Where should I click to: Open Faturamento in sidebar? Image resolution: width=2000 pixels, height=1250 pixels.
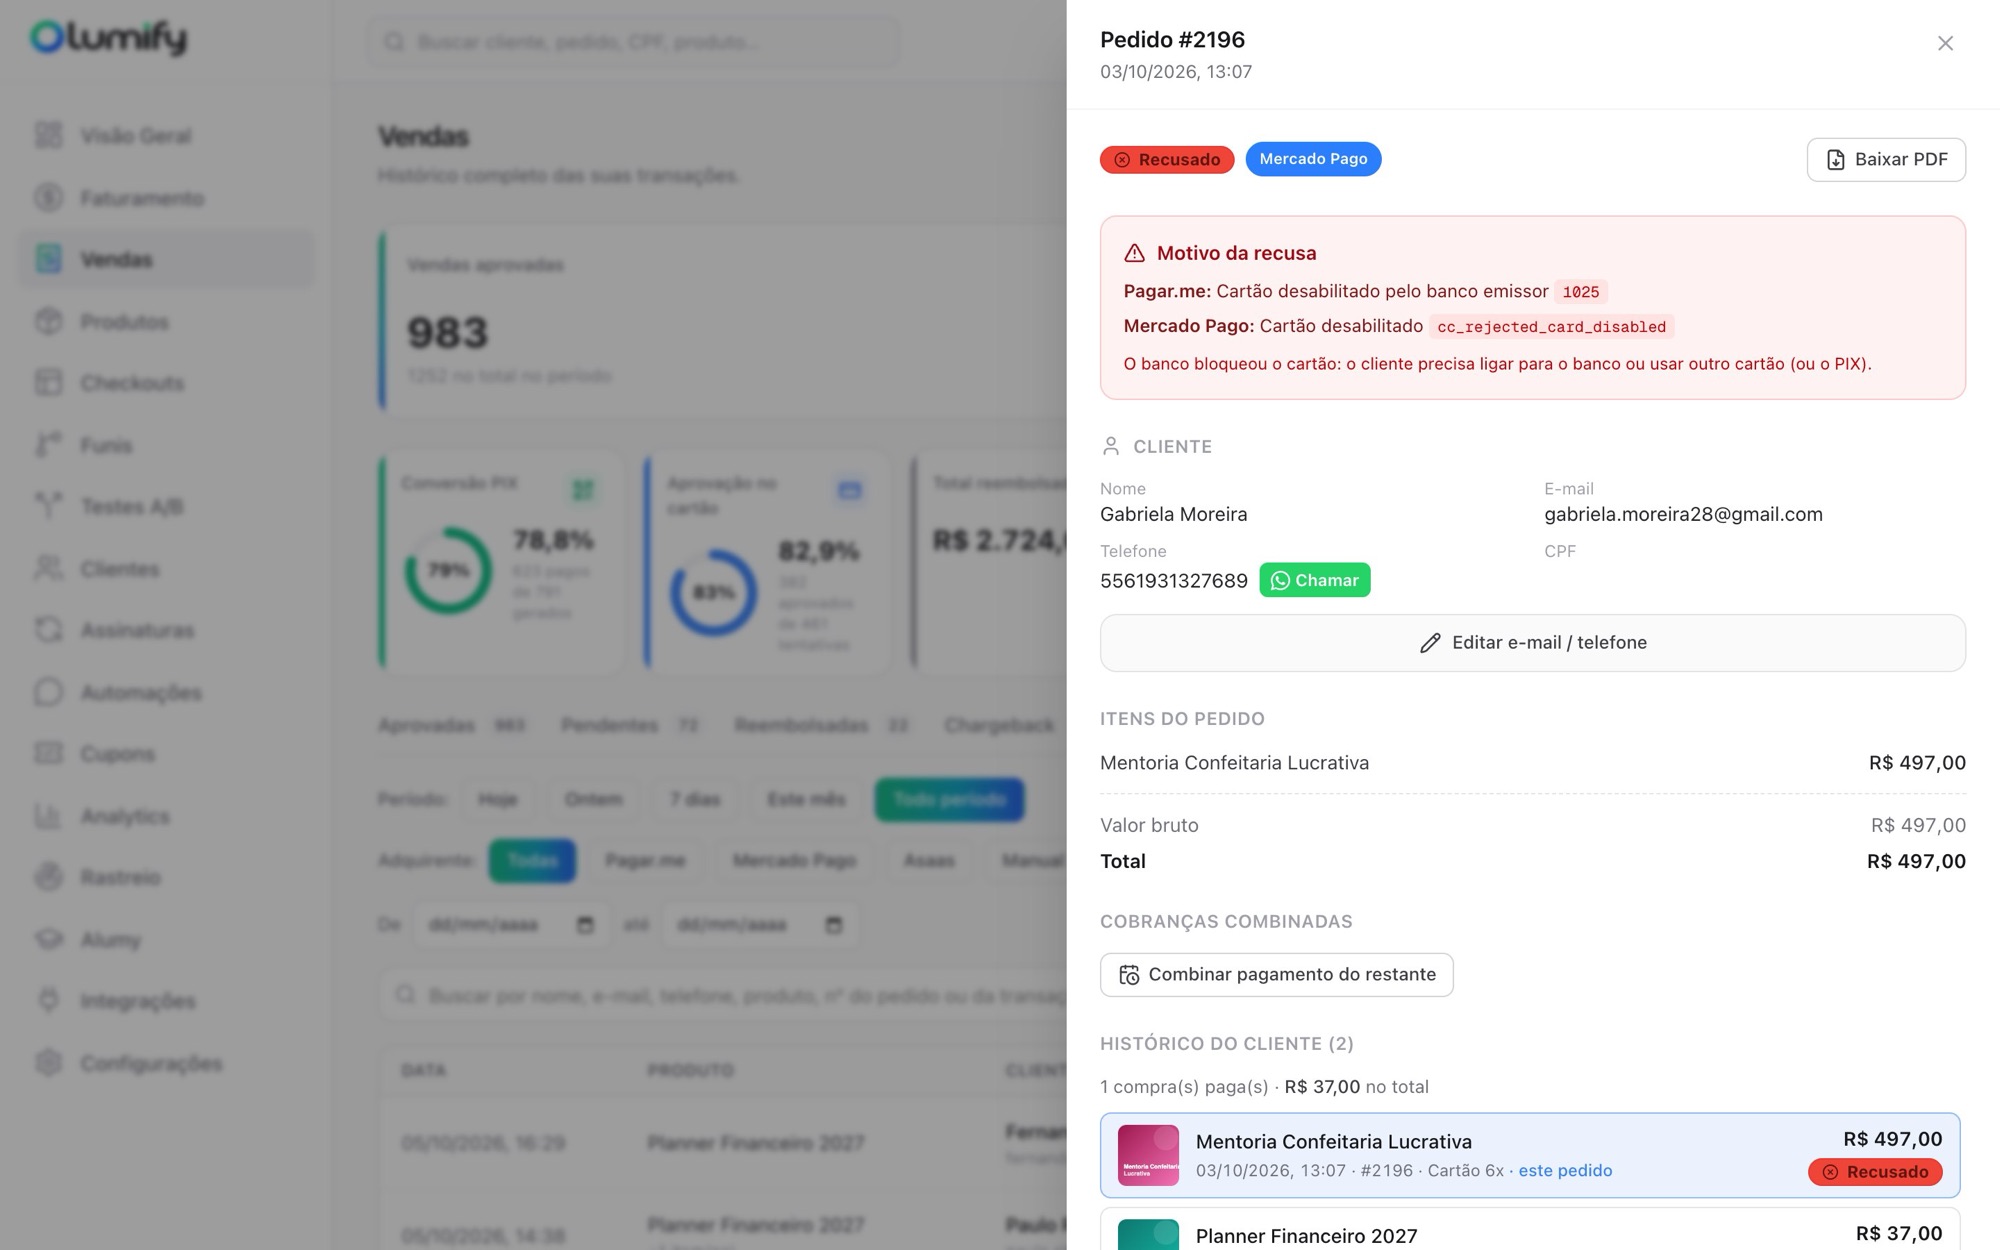[x=141, y=198]
